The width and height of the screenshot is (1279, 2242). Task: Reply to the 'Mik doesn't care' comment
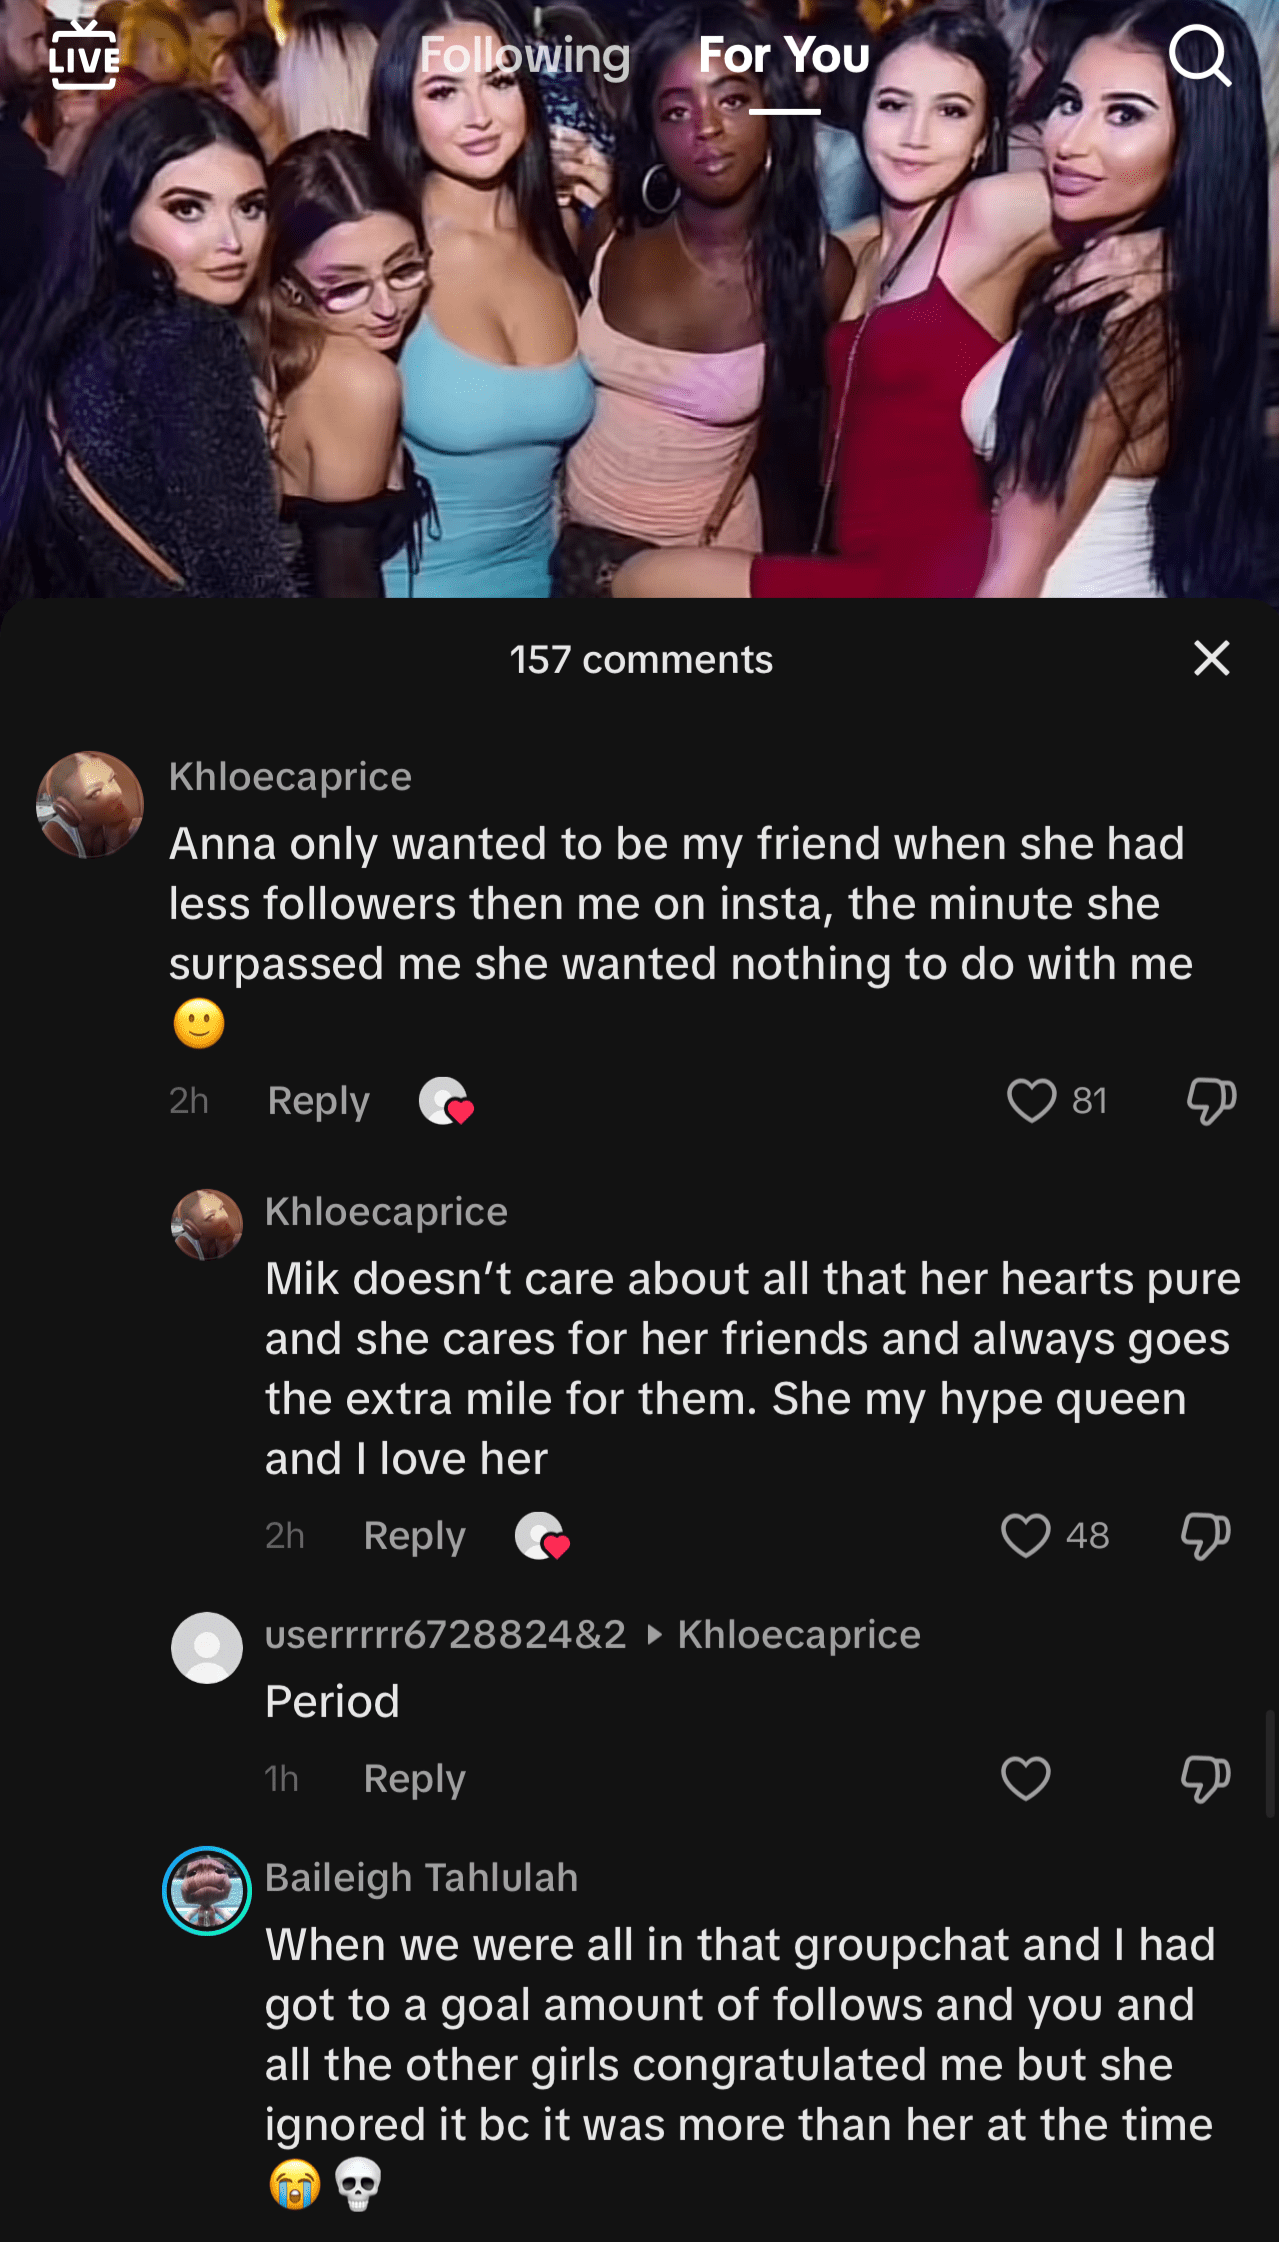coord(414,1536)
